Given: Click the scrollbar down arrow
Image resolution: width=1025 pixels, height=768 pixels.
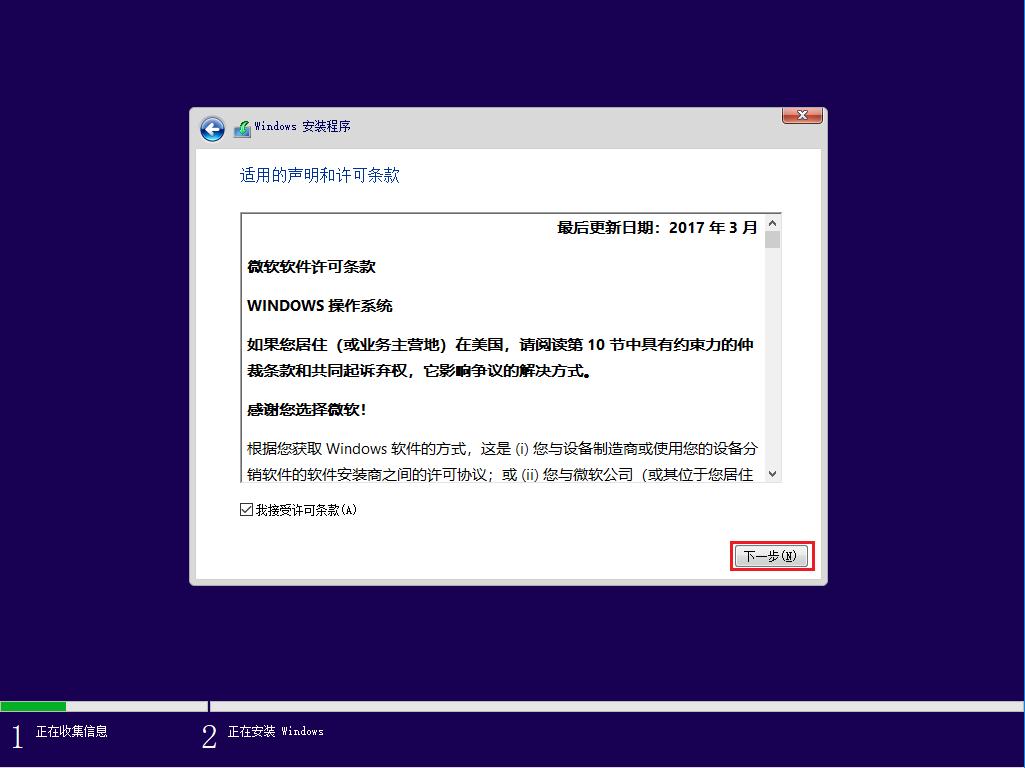Looking at the screenshot, I should (772, 475).
